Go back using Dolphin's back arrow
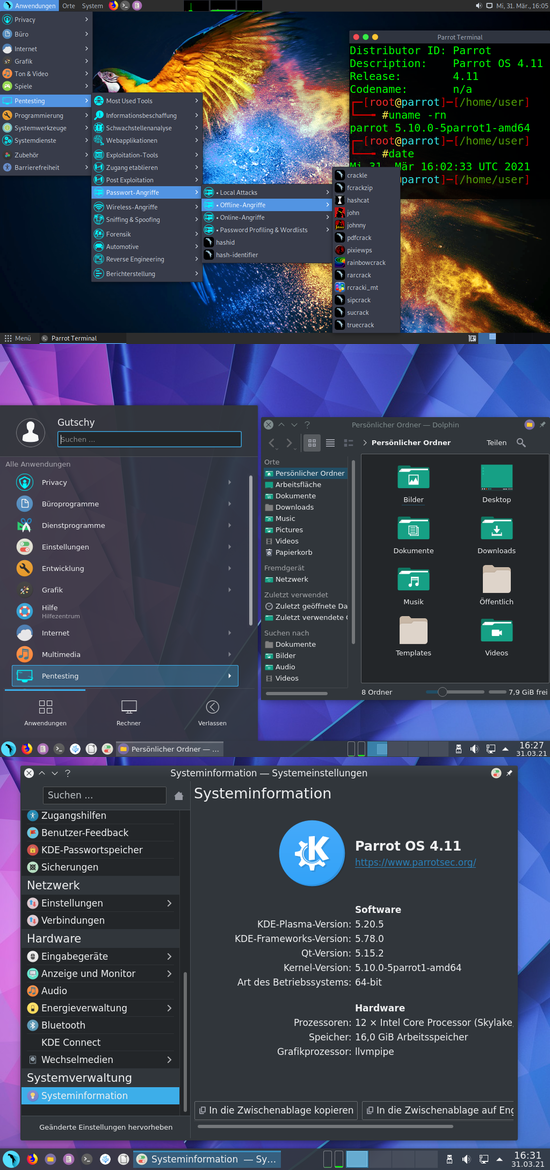 (x=272, y=443)
